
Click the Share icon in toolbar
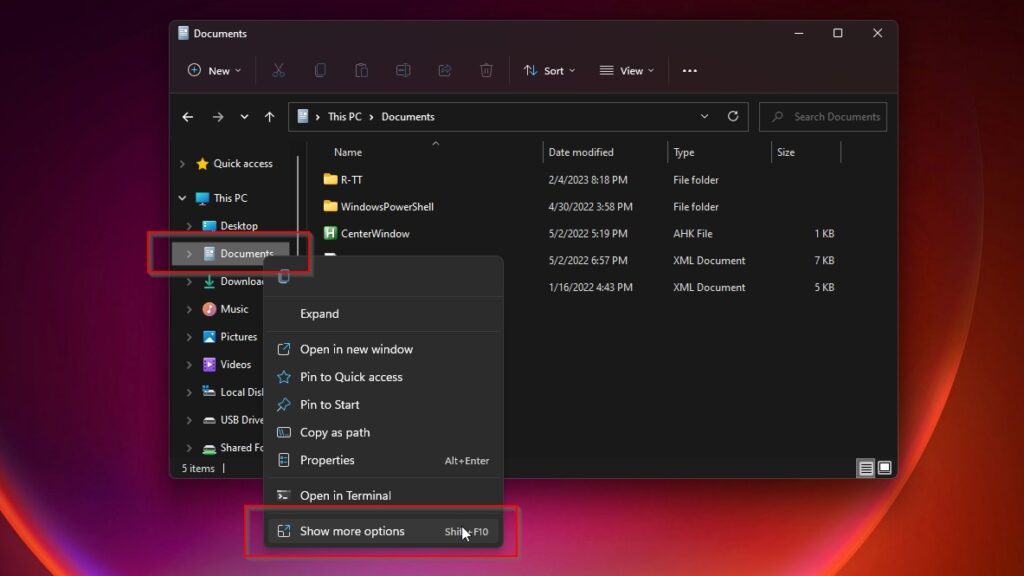pyautogui.click(x=444, y=71)
